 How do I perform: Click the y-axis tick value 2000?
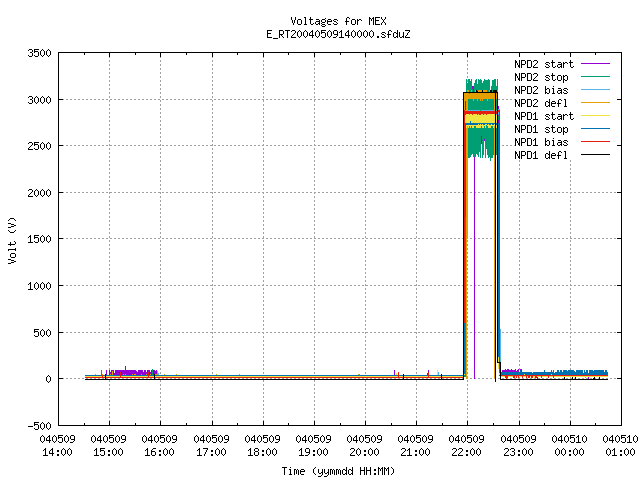click(x=40, y=193)
